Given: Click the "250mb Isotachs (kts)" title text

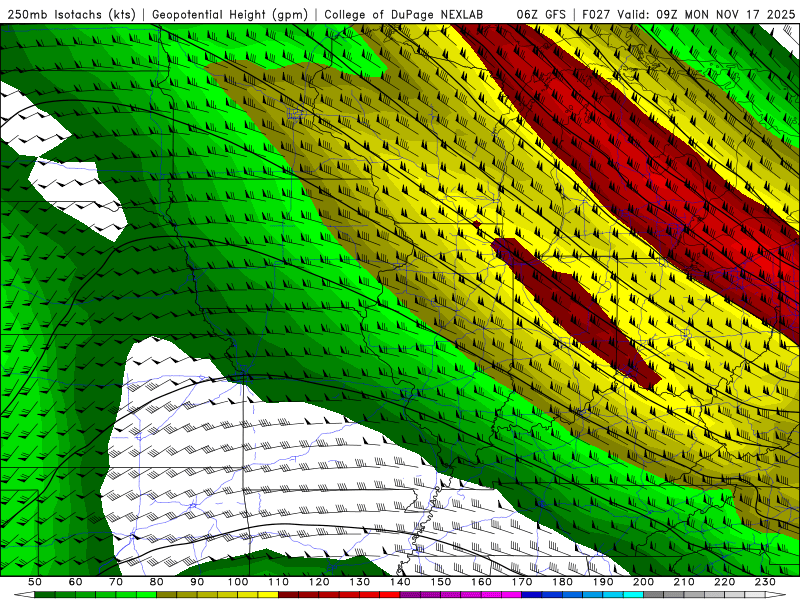Looking at the screenshot, I should pos(71,14).
